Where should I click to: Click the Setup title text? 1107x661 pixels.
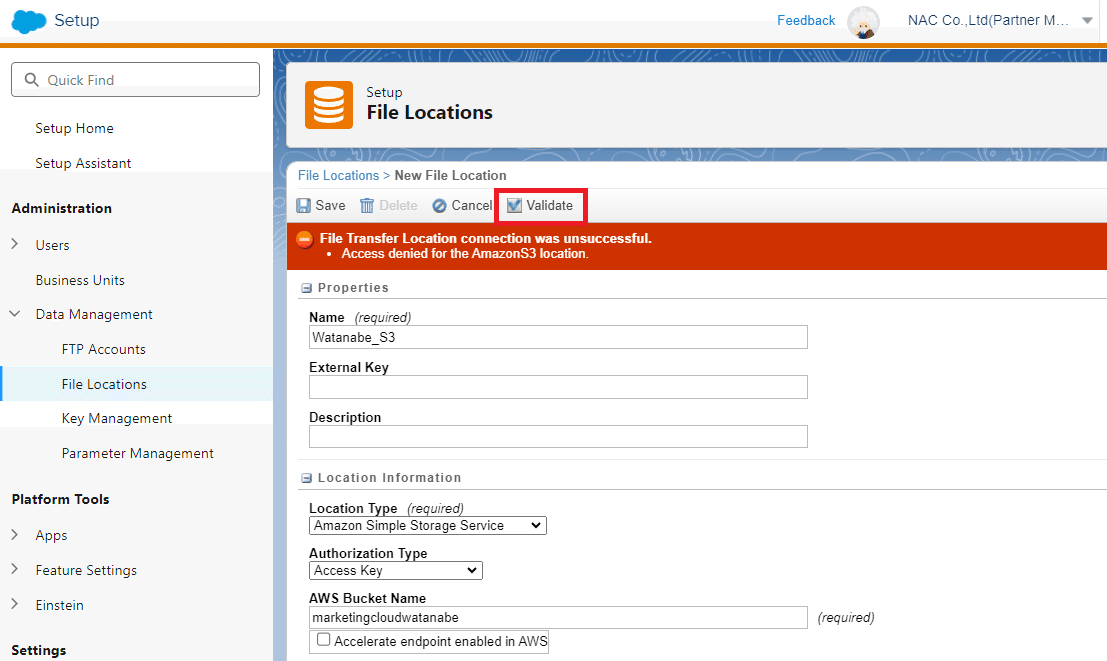(x=77, y=20)
